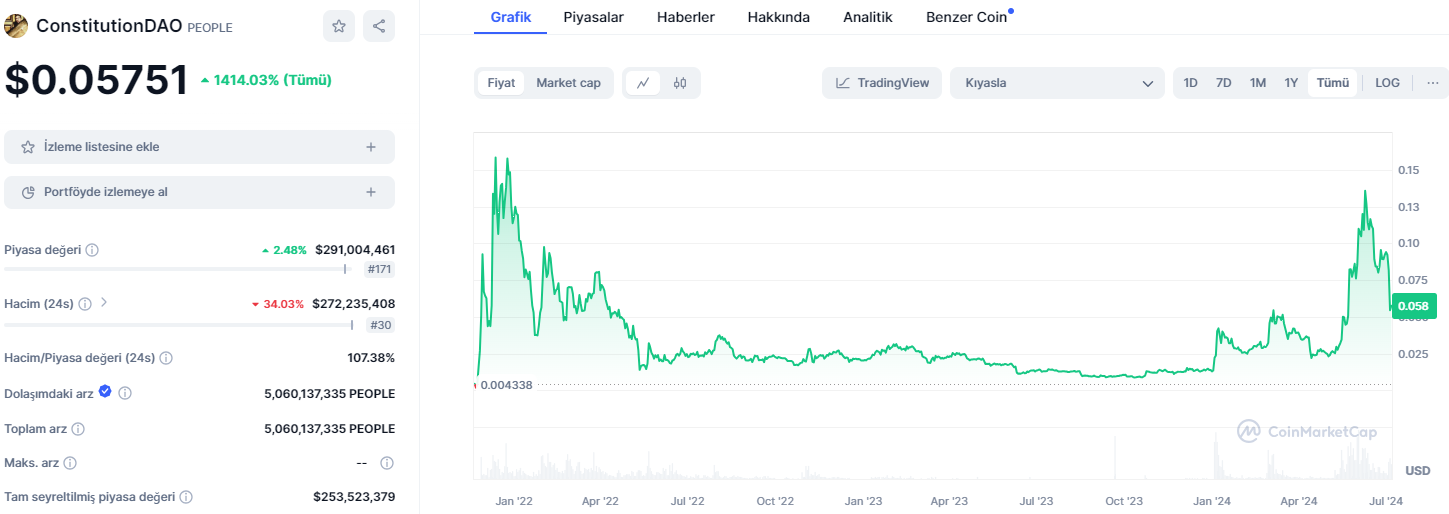Open the Hakkında tab

(779, 17)
